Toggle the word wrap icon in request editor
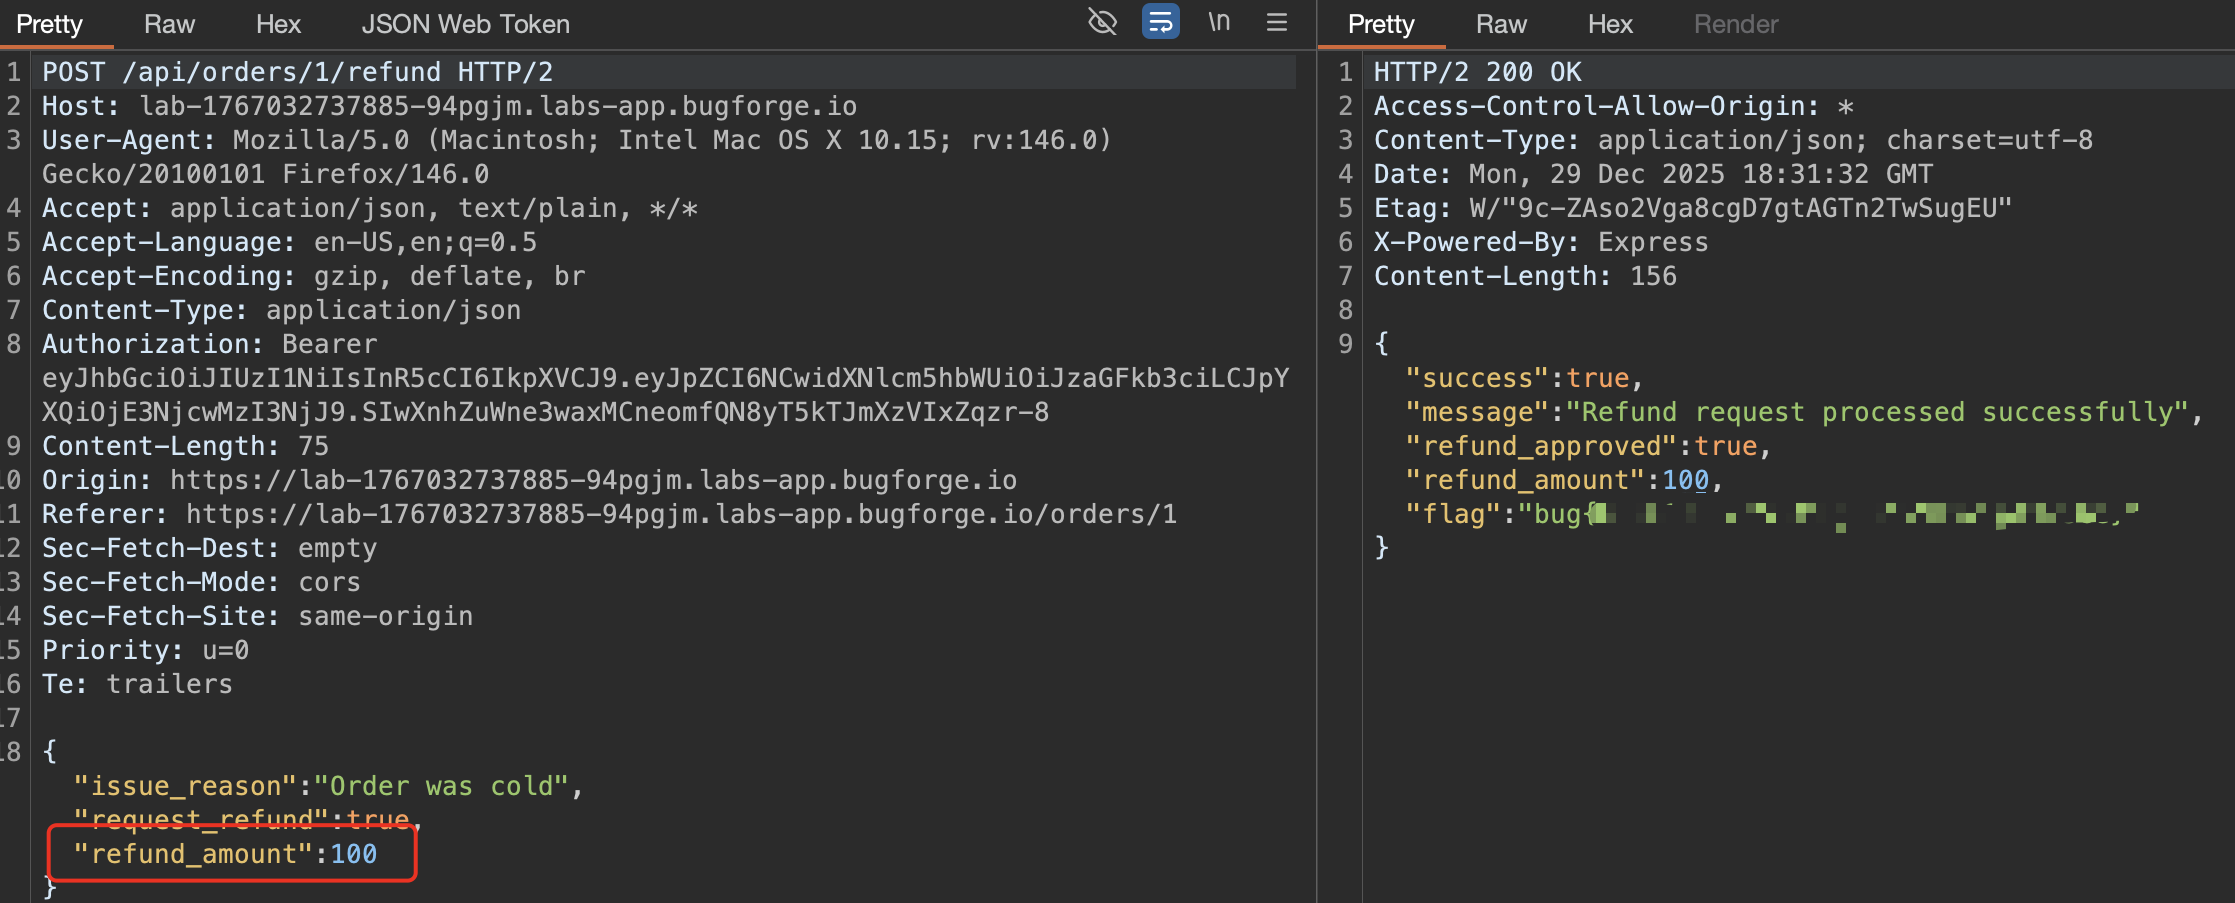 (x=1160, y=22)
